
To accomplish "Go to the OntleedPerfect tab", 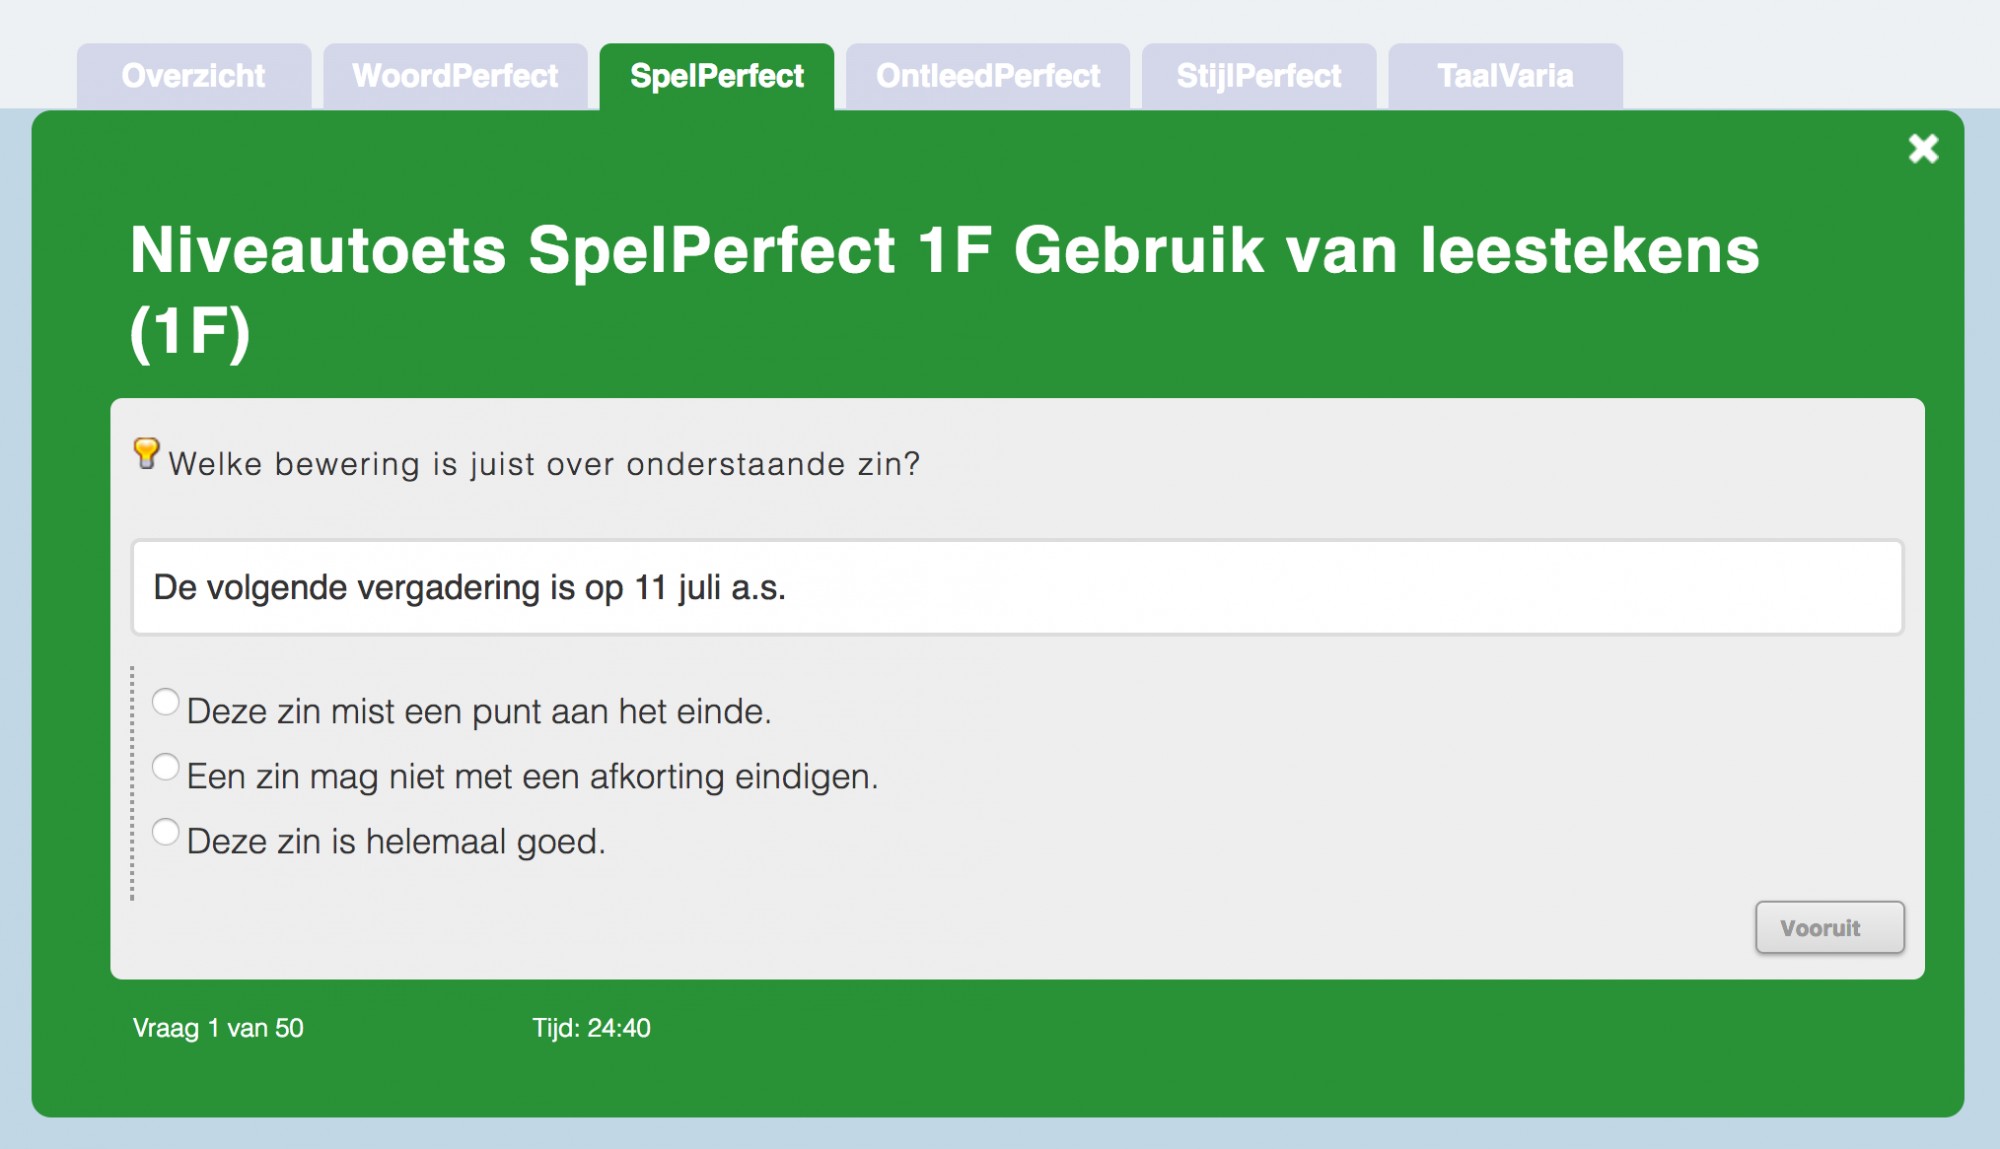I will pyautogui.click(x=988, y=76).
